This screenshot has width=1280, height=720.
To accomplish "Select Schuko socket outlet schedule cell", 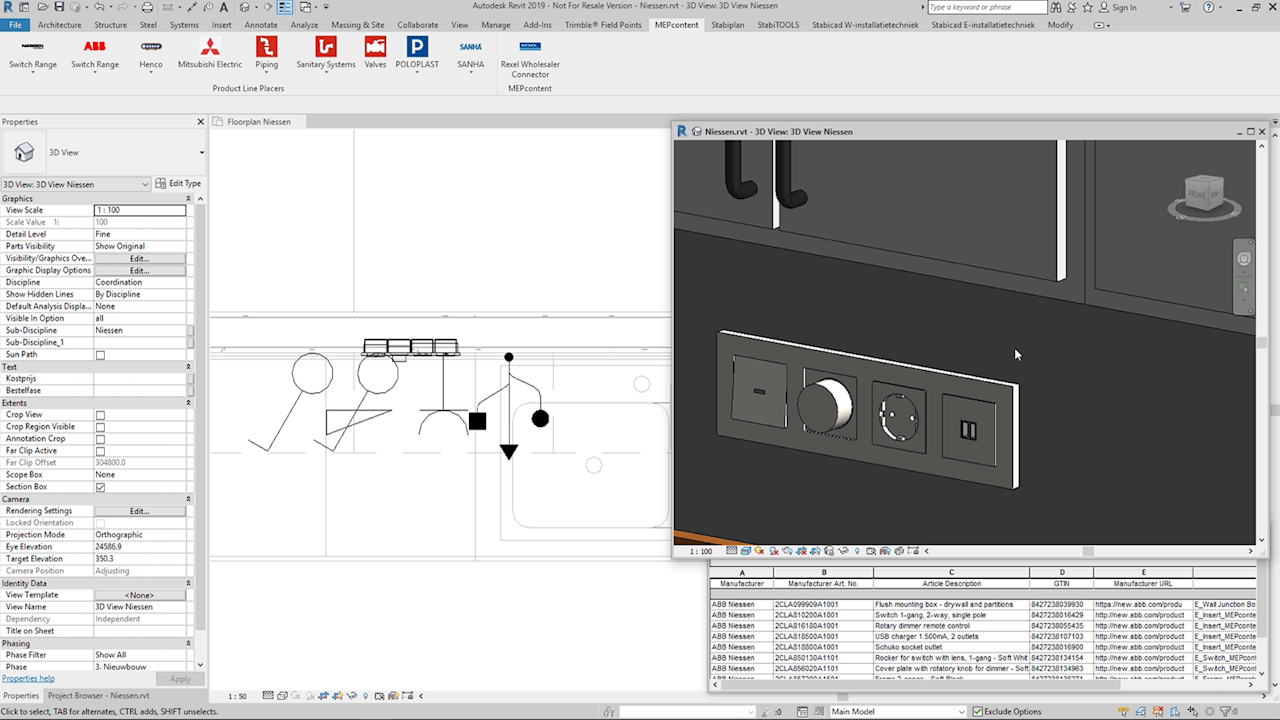I will point(950,647).
